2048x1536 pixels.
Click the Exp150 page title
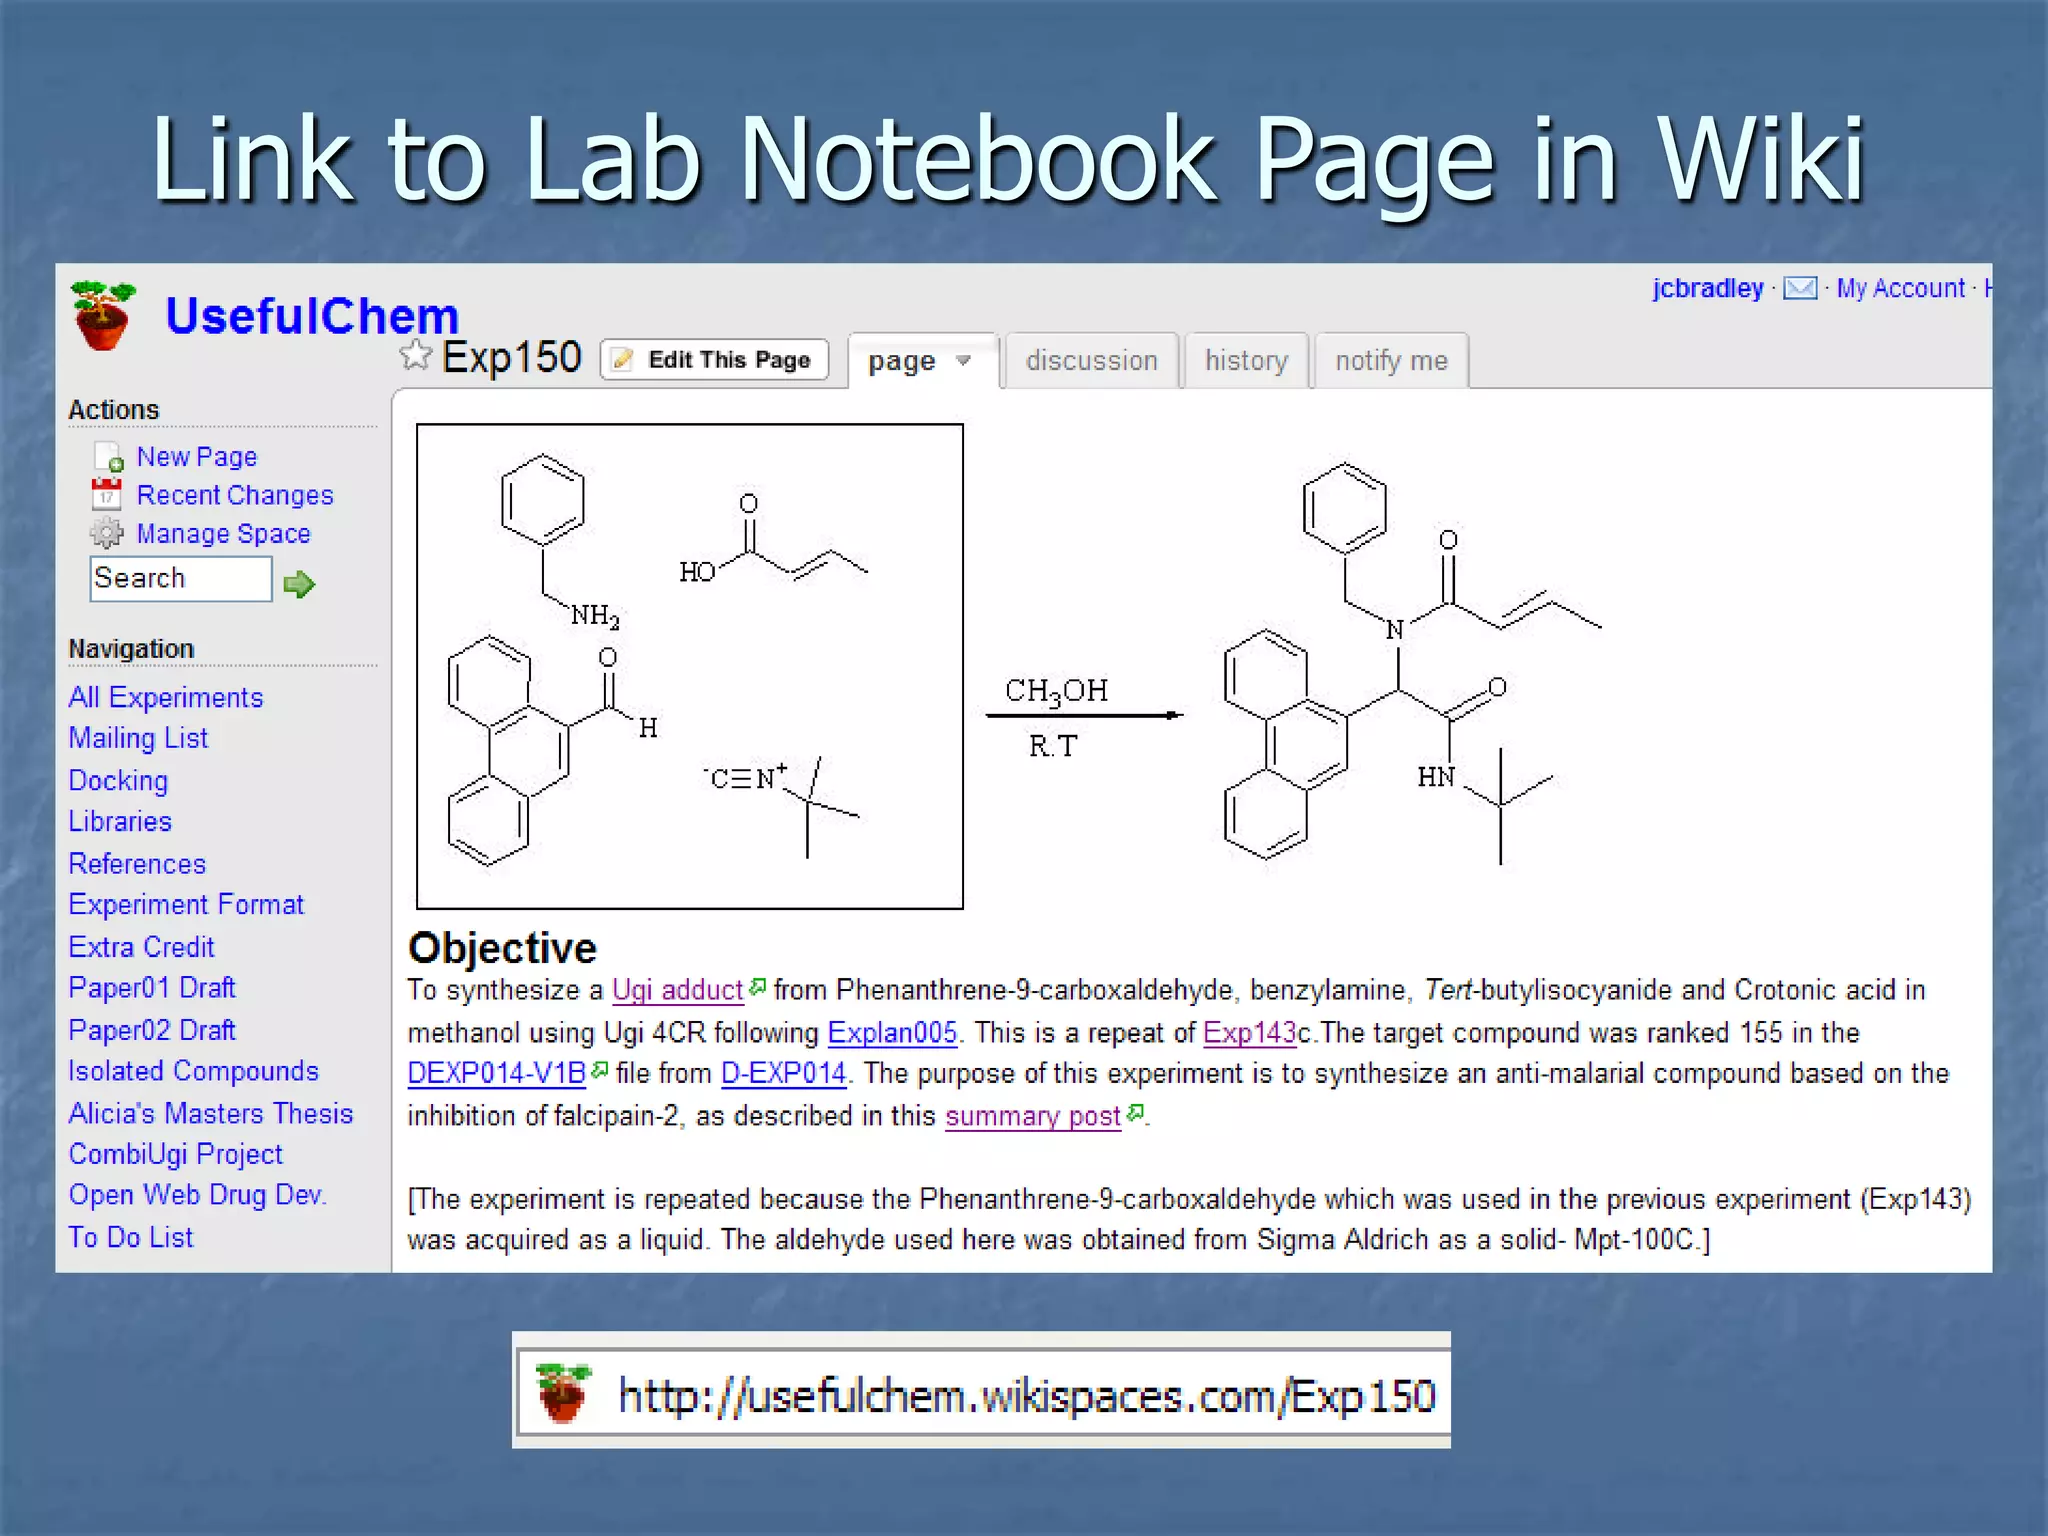pyautogui.click(x=511, y=357)
